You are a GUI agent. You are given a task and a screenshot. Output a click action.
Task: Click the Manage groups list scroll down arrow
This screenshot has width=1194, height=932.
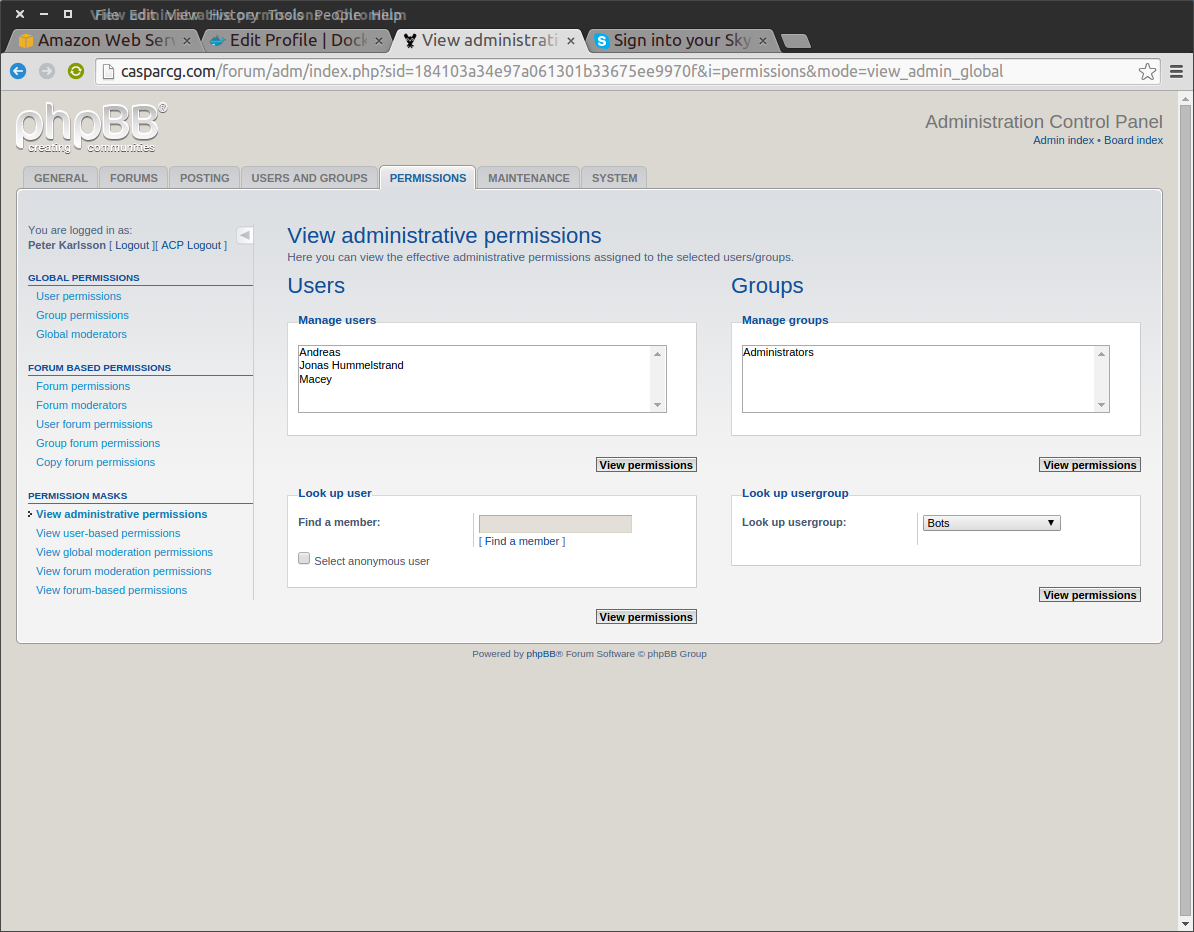click(1101, 405)
